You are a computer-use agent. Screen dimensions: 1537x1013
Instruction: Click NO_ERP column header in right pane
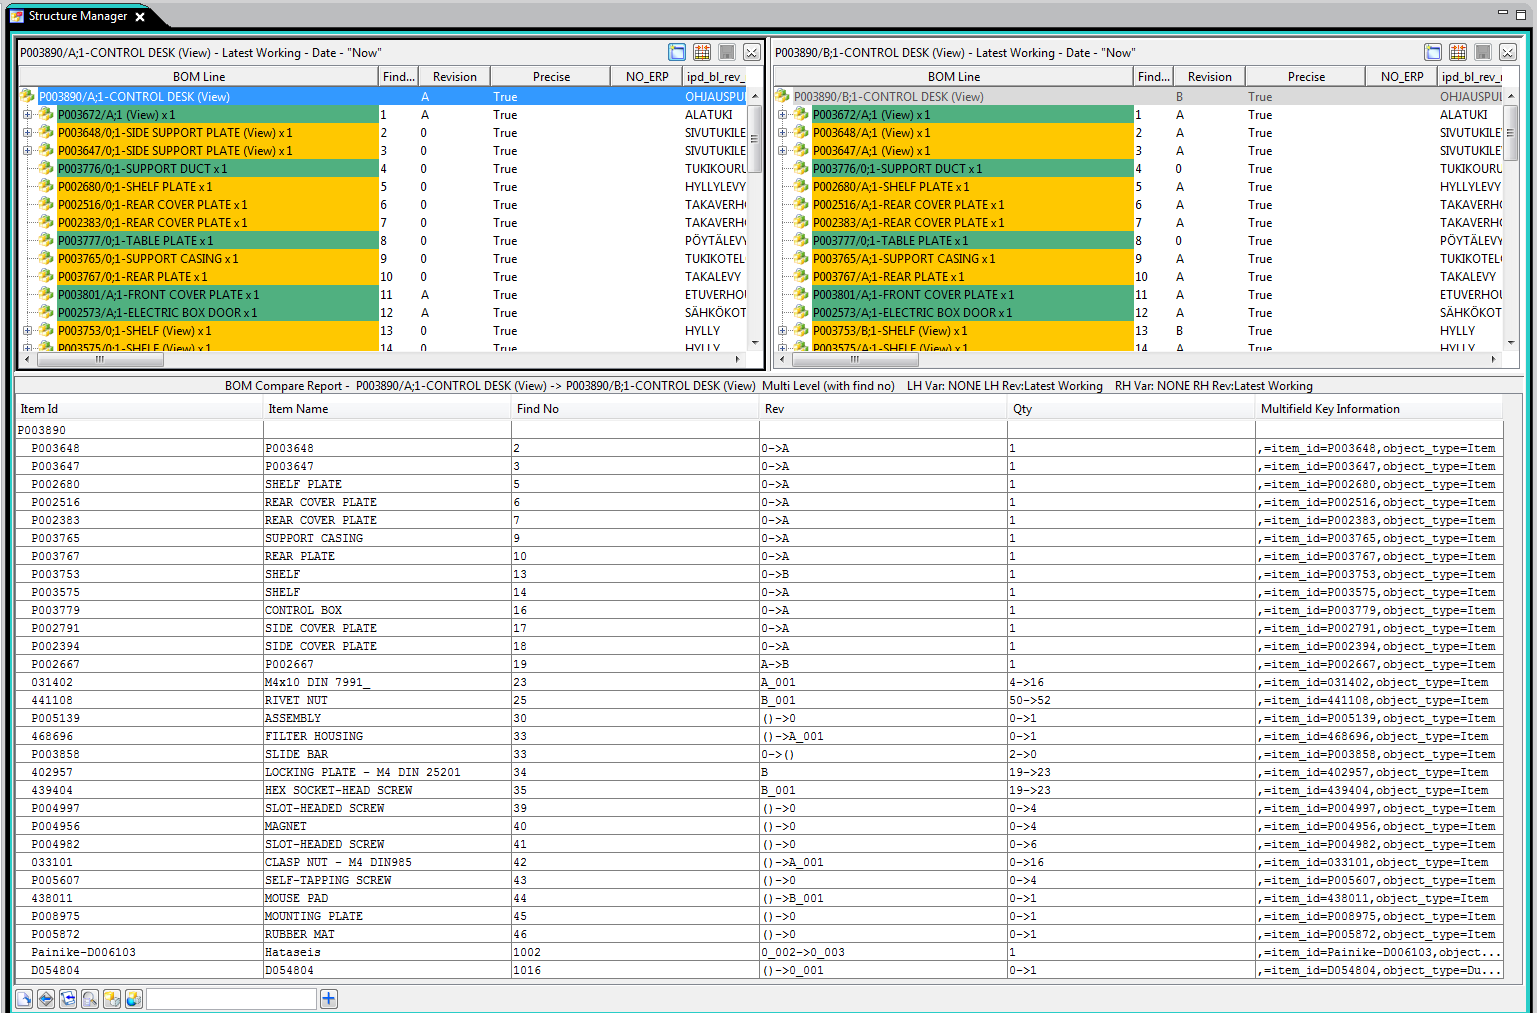(1402, 77)
